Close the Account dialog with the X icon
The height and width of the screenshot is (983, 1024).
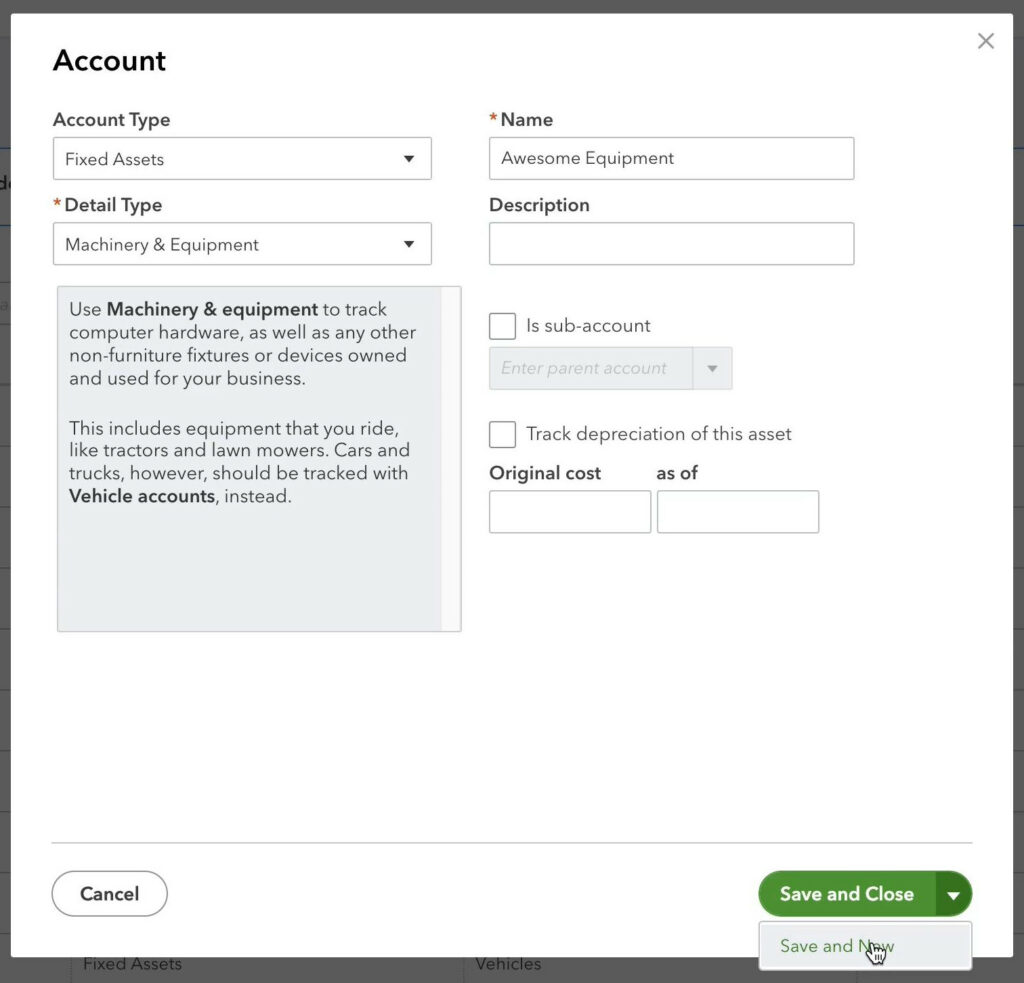985,41
